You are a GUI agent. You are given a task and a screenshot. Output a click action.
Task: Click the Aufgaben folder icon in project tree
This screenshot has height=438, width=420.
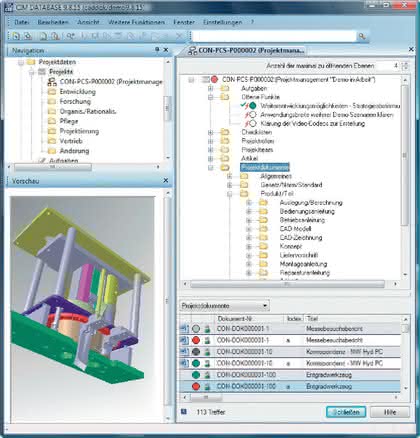click(x=225, y=88)
